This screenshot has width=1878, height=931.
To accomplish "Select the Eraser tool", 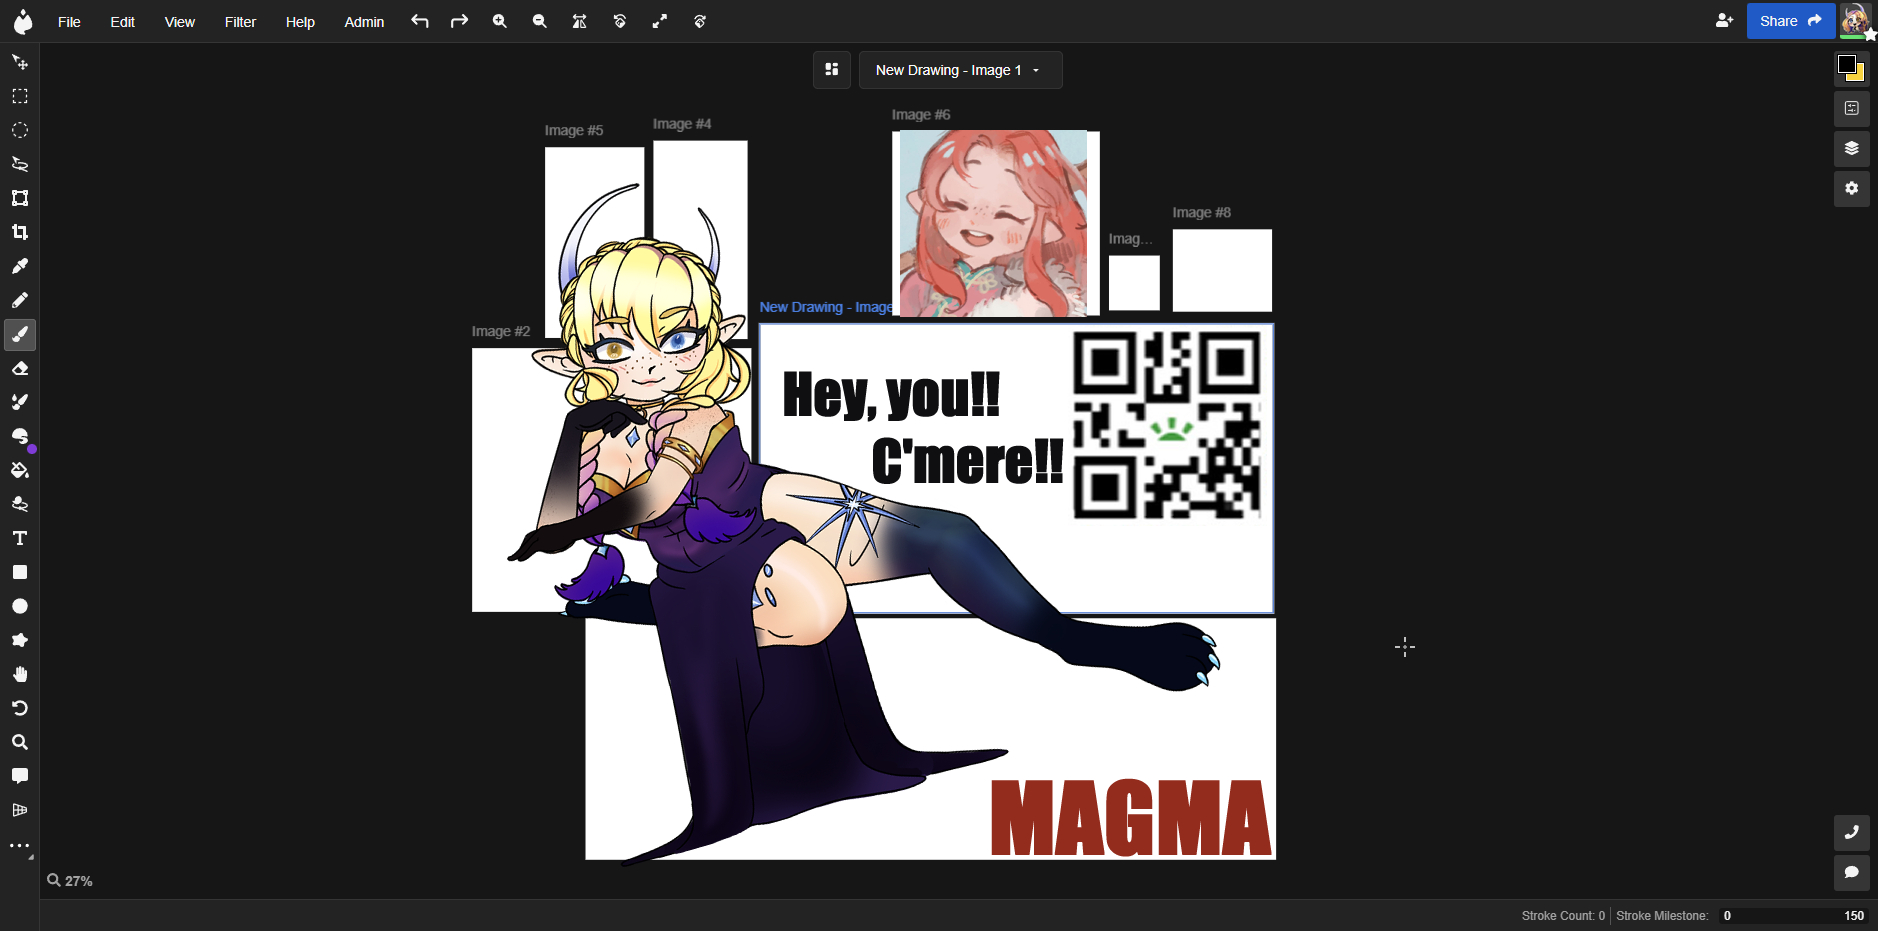I will tap(20, 369).
